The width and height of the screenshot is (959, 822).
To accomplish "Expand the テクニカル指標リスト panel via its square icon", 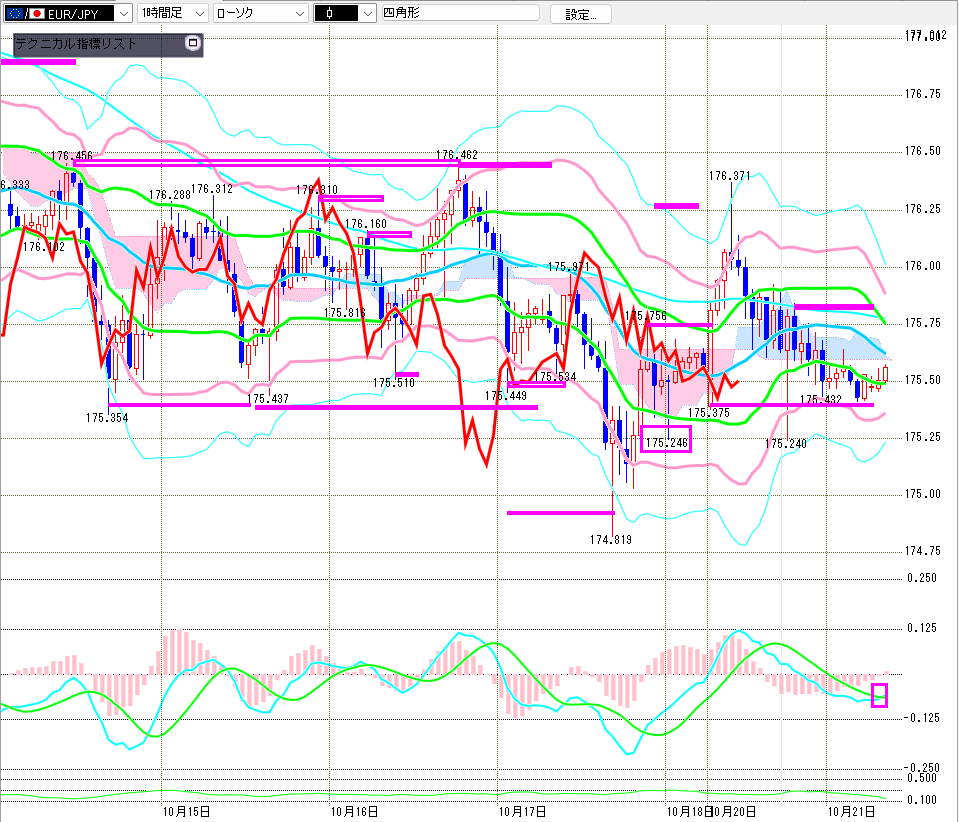I will pos(194,44).
